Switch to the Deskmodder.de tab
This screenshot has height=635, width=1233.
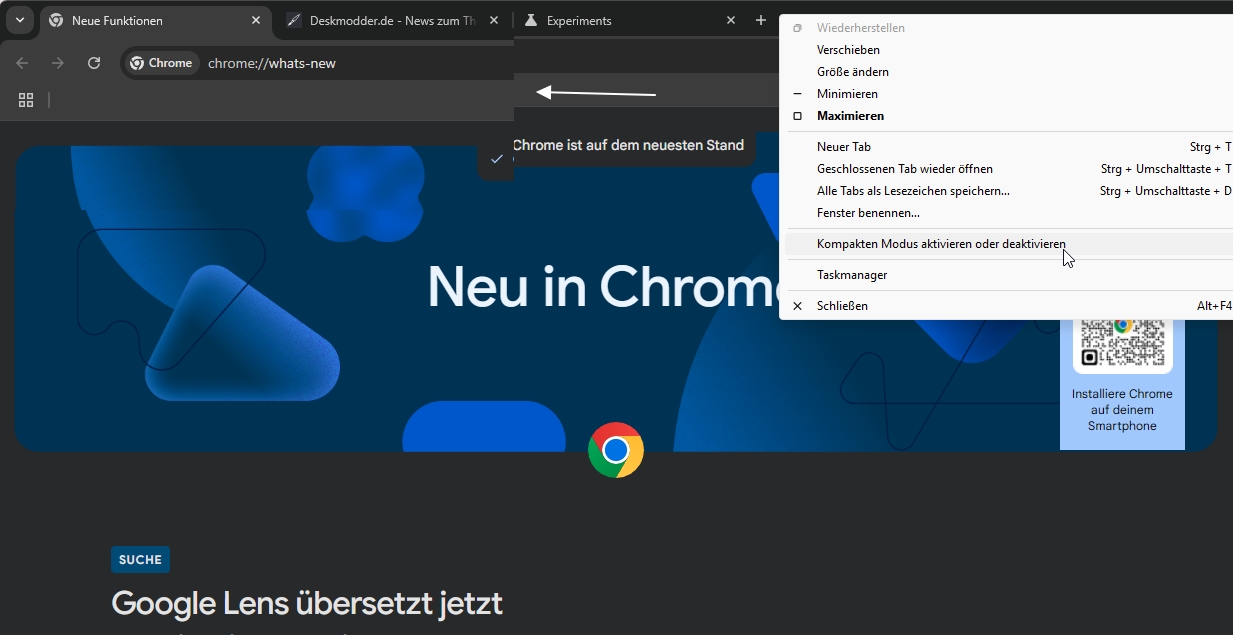coord(392,20)
